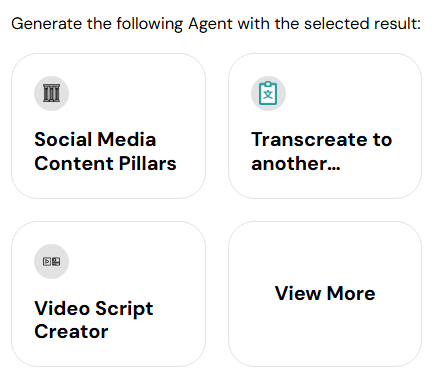
Task: Show more agents via View More
Action: click(325, 294)
